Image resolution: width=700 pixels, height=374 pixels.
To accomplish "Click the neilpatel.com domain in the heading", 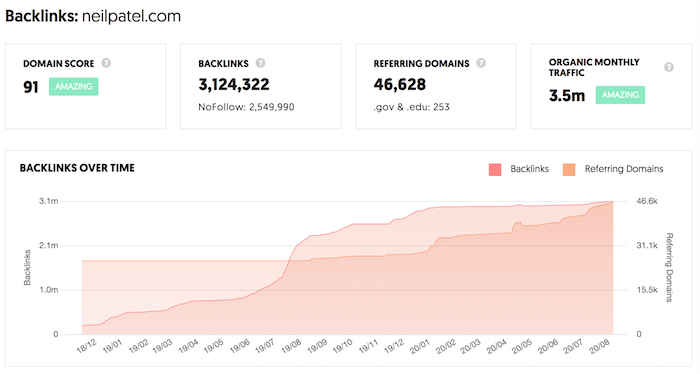I will [132, 17].
